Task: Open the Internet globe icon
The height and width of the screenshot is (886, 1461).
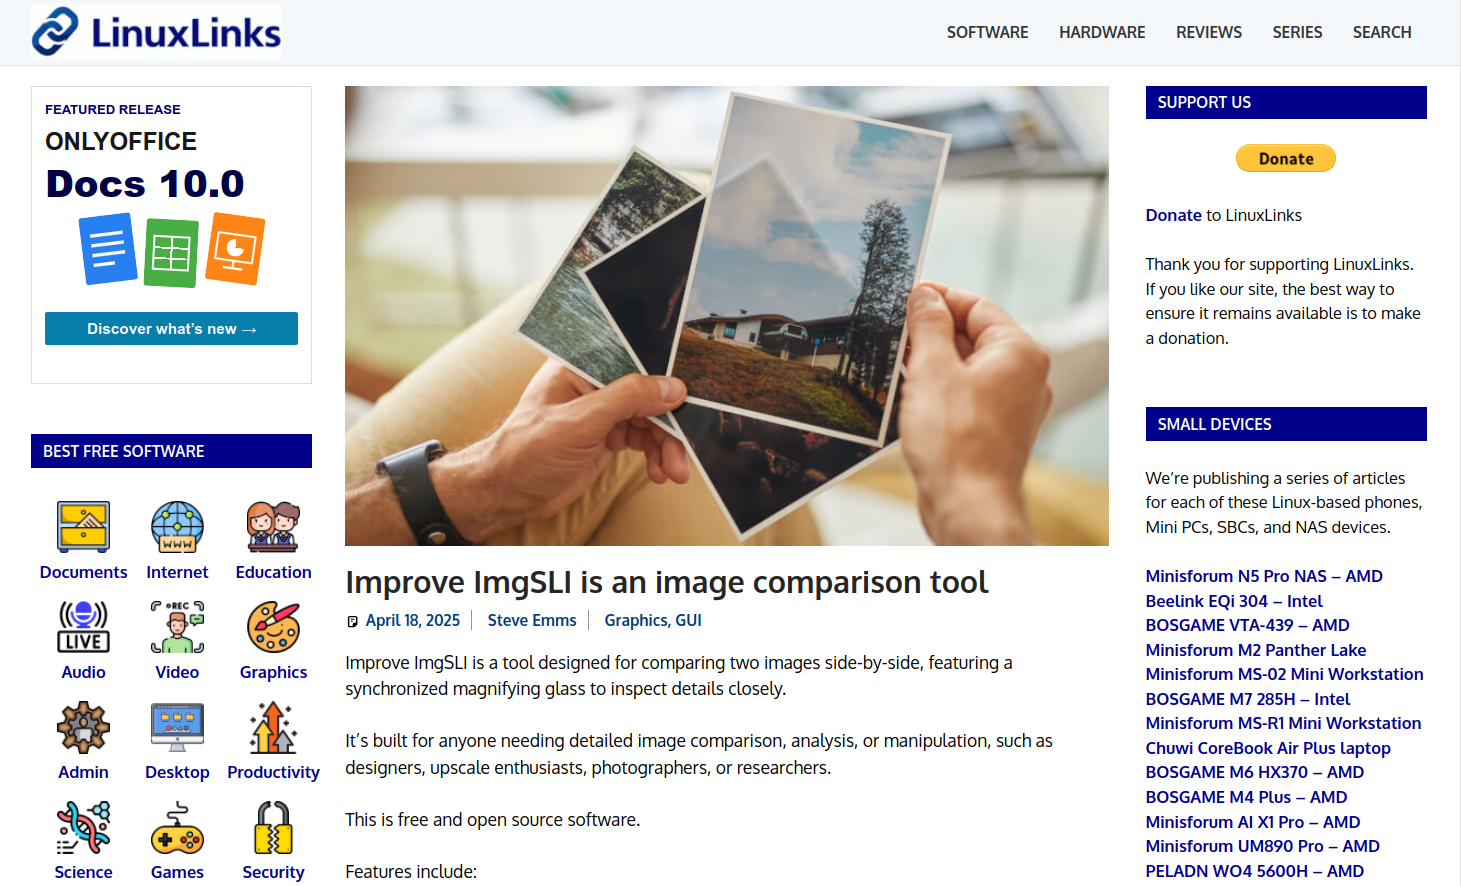Action: (177, 527)
